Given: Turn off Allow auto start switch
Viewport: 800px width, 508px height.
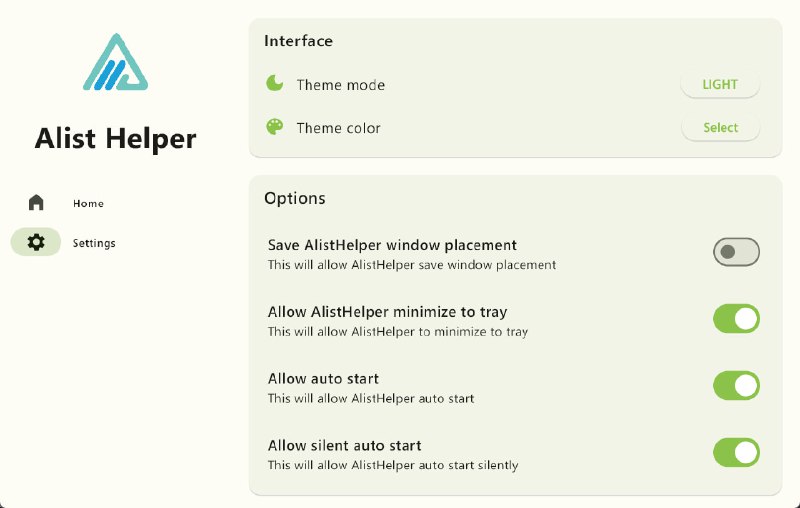Looking at the screenshot, I should click(736, 385).
